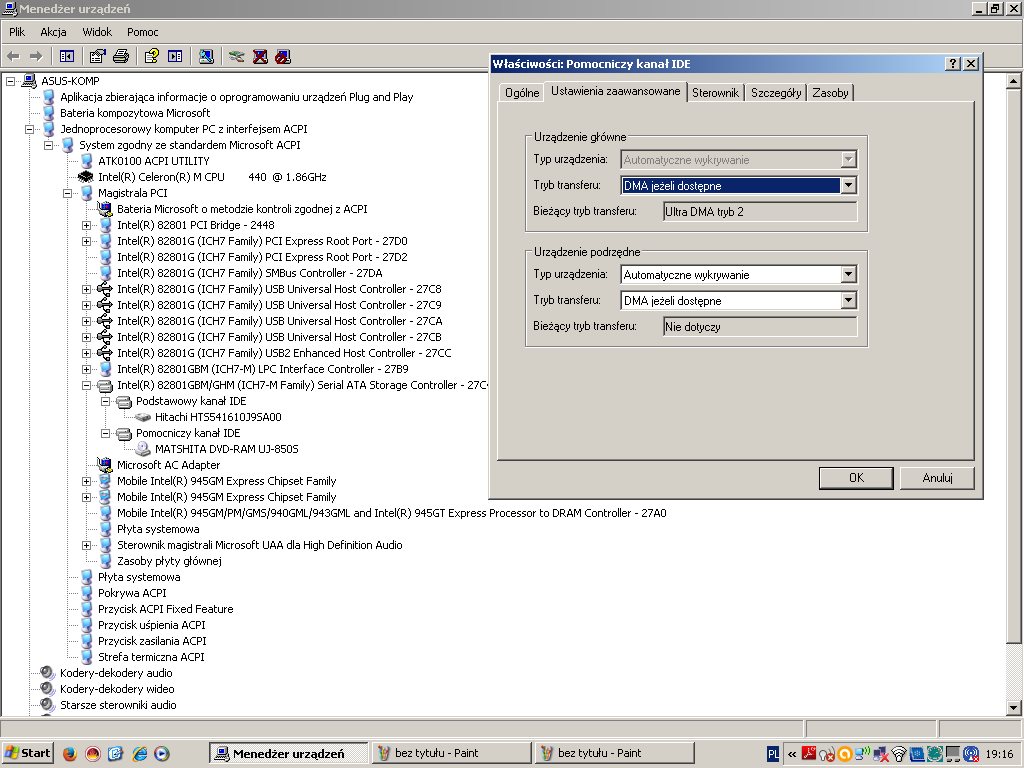Click the Hitachi hard disk drive icon
Screen dimensions: 1024x768
tap(143, 417)
